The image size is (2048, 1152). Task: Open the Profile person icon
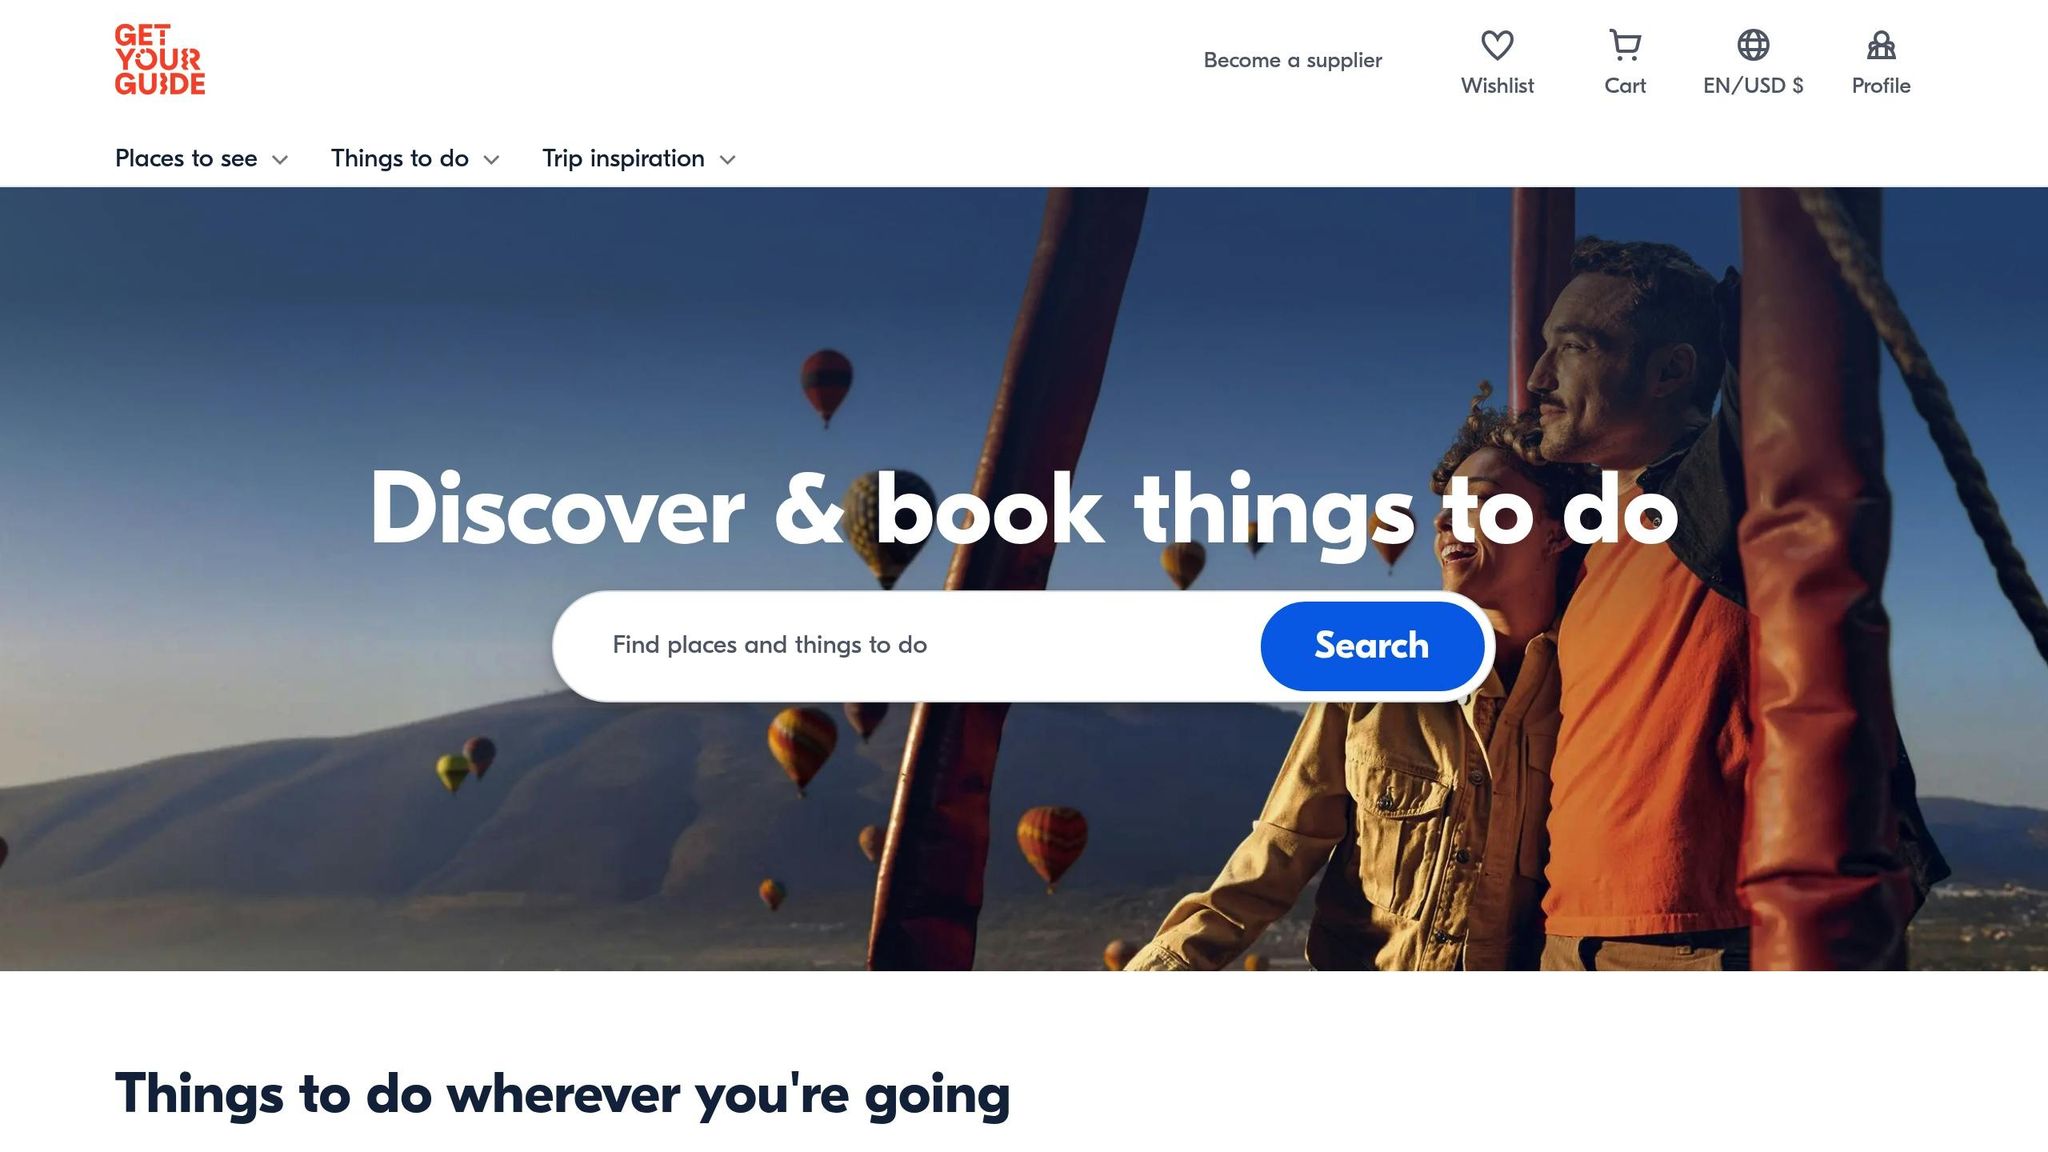(x=1881, y=45)
